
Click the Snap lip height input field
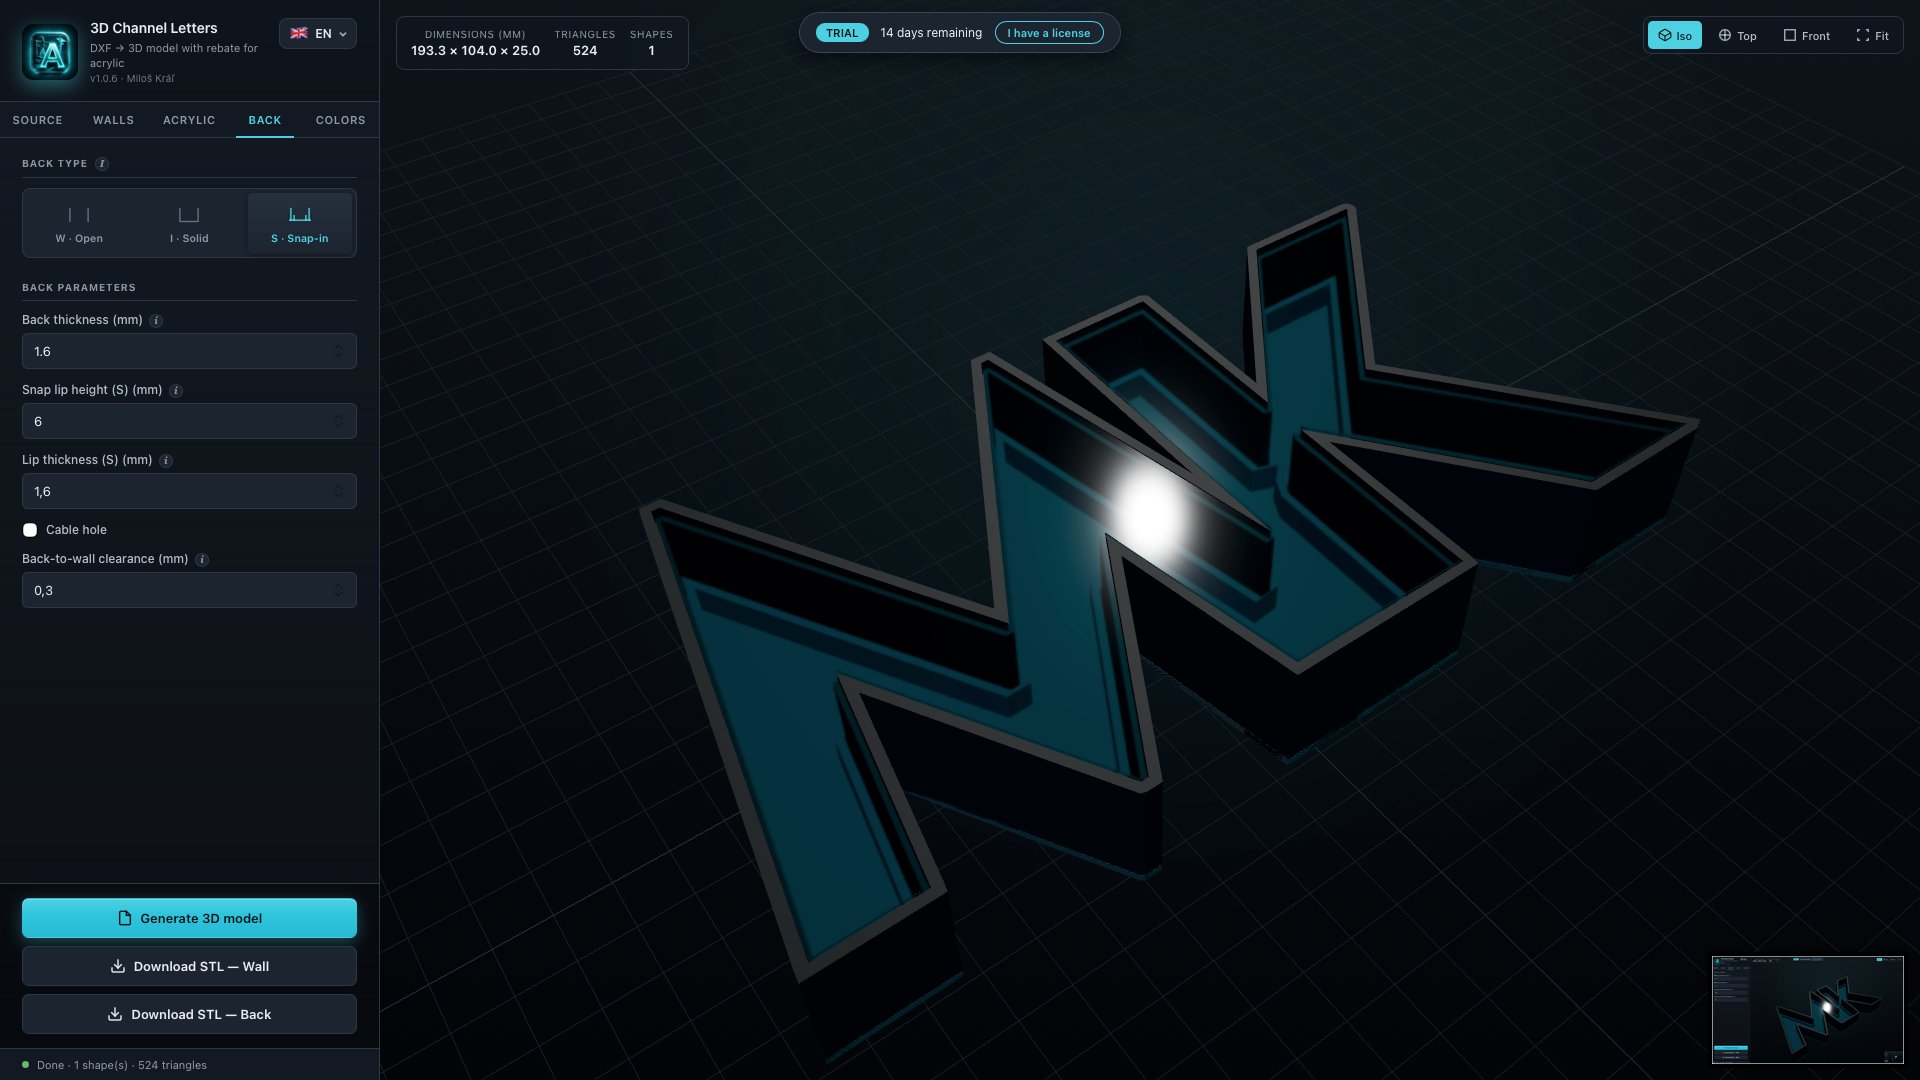point(189,421)
